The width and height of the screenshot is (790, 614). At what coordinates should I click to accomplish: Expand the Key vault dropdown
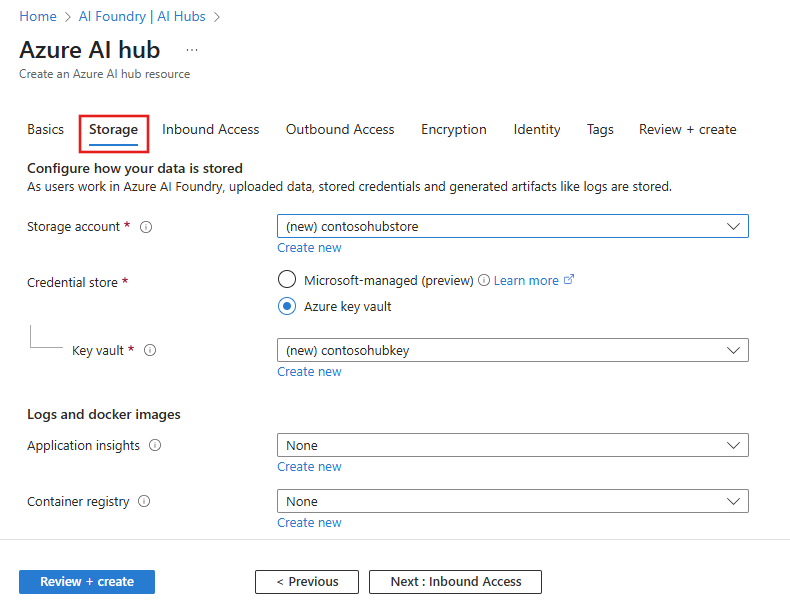tap(512, 351)
